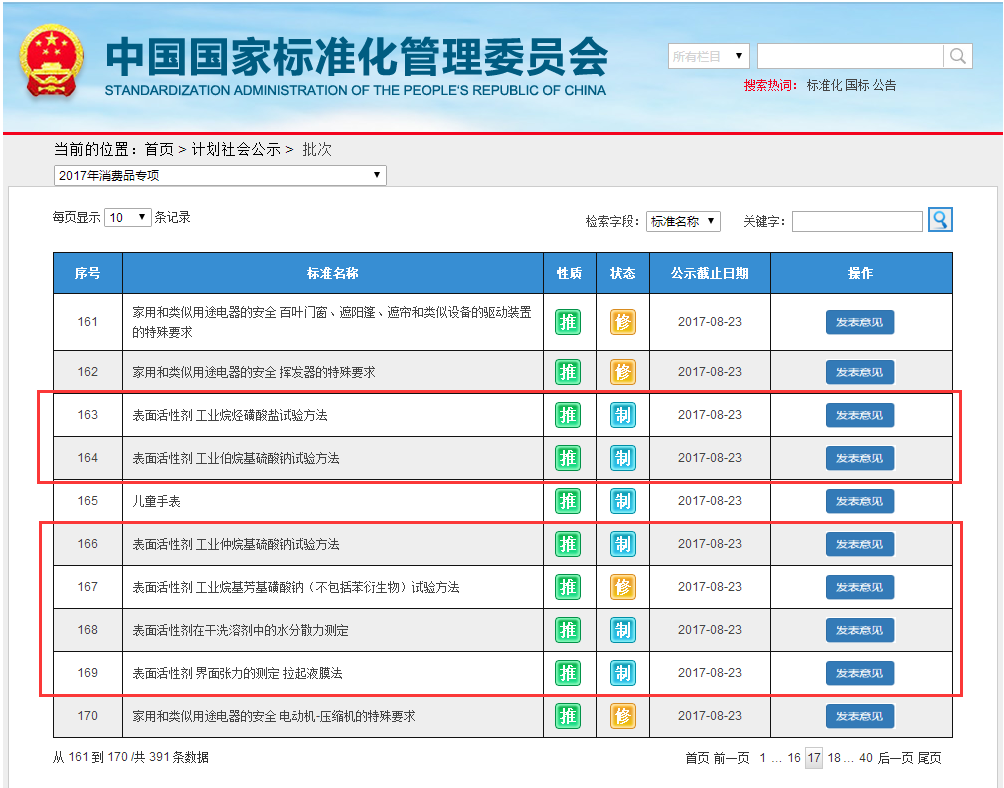The image size is (1004, 788).
Task: Click the blue keyword search magnifier icon
Action: (x=940, y=220)
